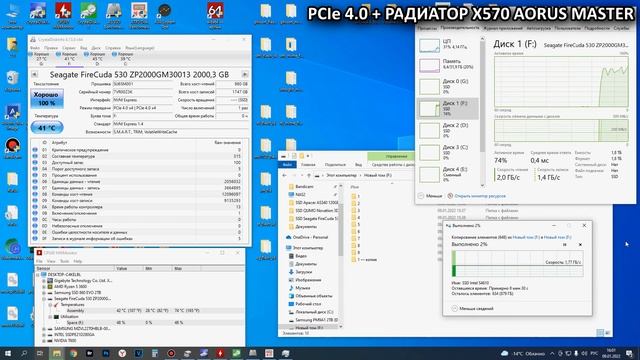Collapse the DESKTOP-C4KELBL node in HWMonitor
Viewport: 640px width, 360px height.
[x=38, y=275]
